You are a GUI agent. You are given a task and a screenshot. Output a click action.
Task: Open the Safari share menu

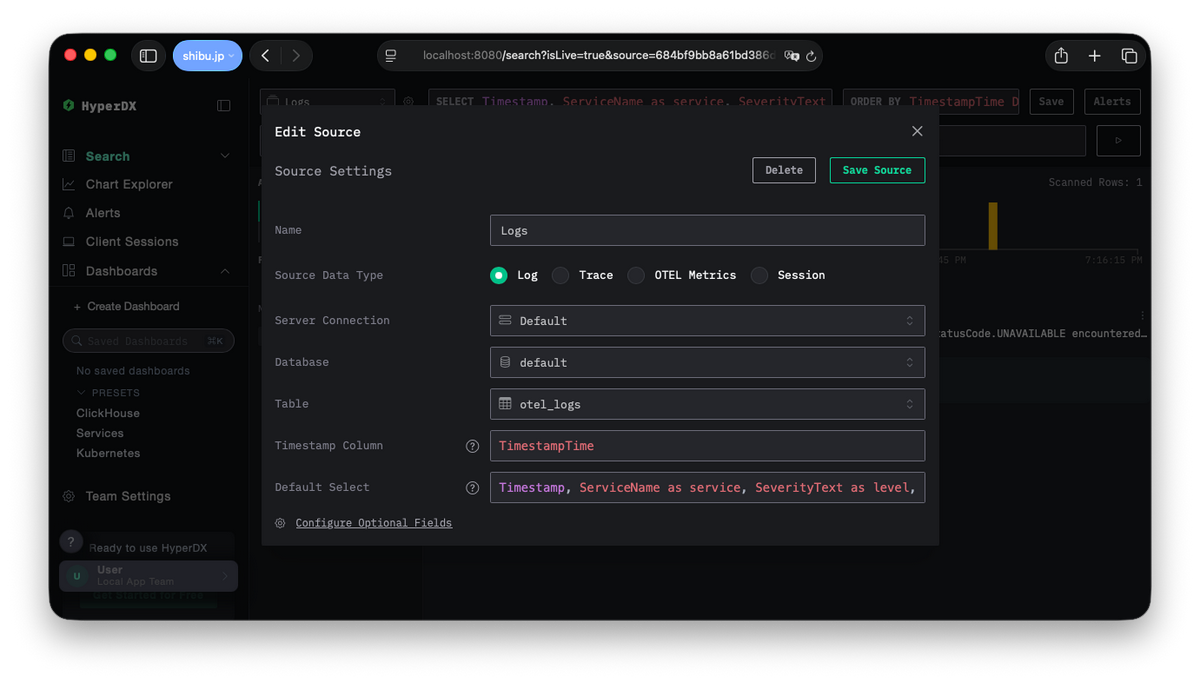1061,56
